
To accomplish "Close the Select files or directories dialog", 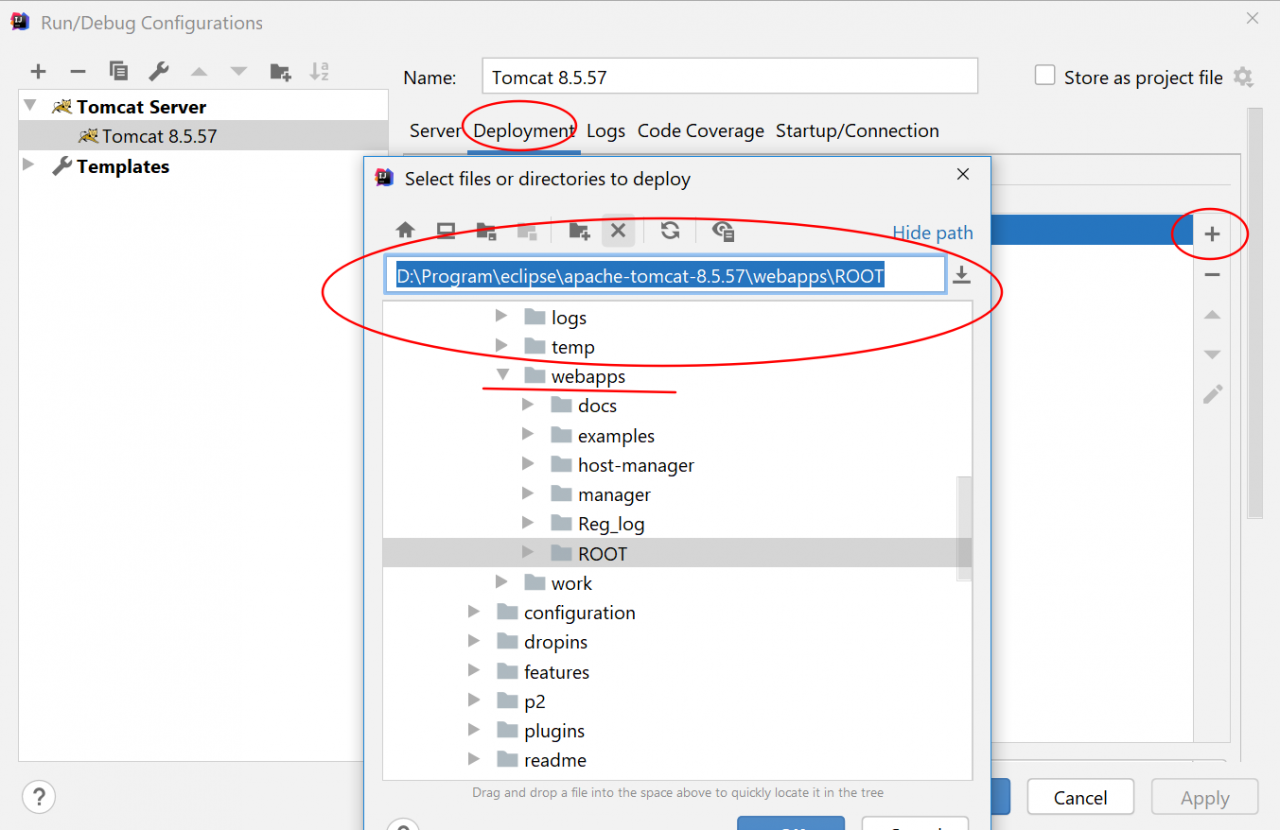I will coord(963,174).
